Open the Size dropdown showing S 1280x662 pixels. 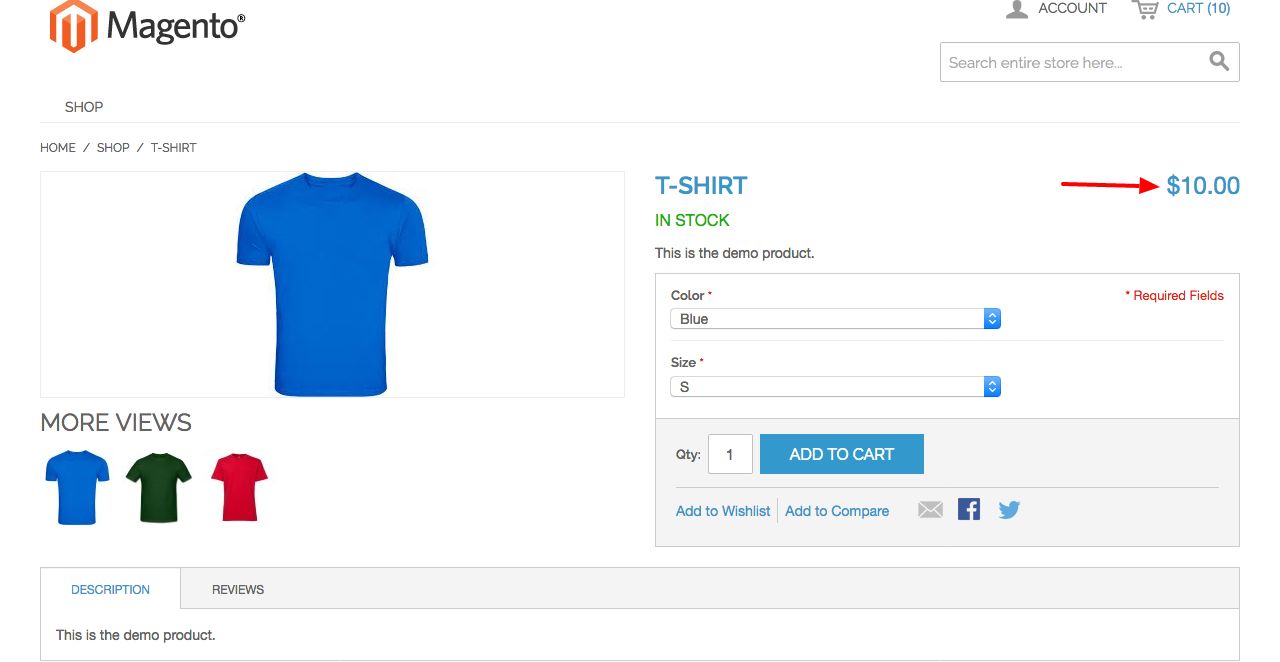click(x=835, y=386)
